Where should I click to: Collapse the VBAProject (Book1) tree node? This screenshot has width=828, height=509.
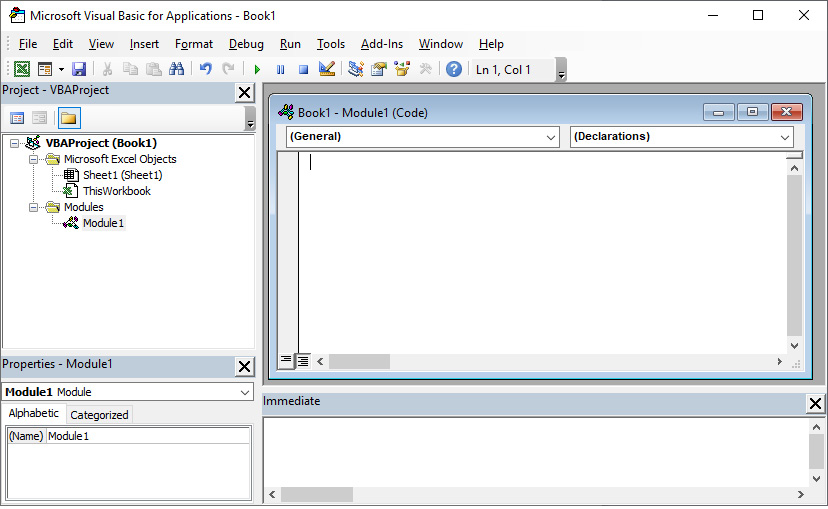point(14,143)
